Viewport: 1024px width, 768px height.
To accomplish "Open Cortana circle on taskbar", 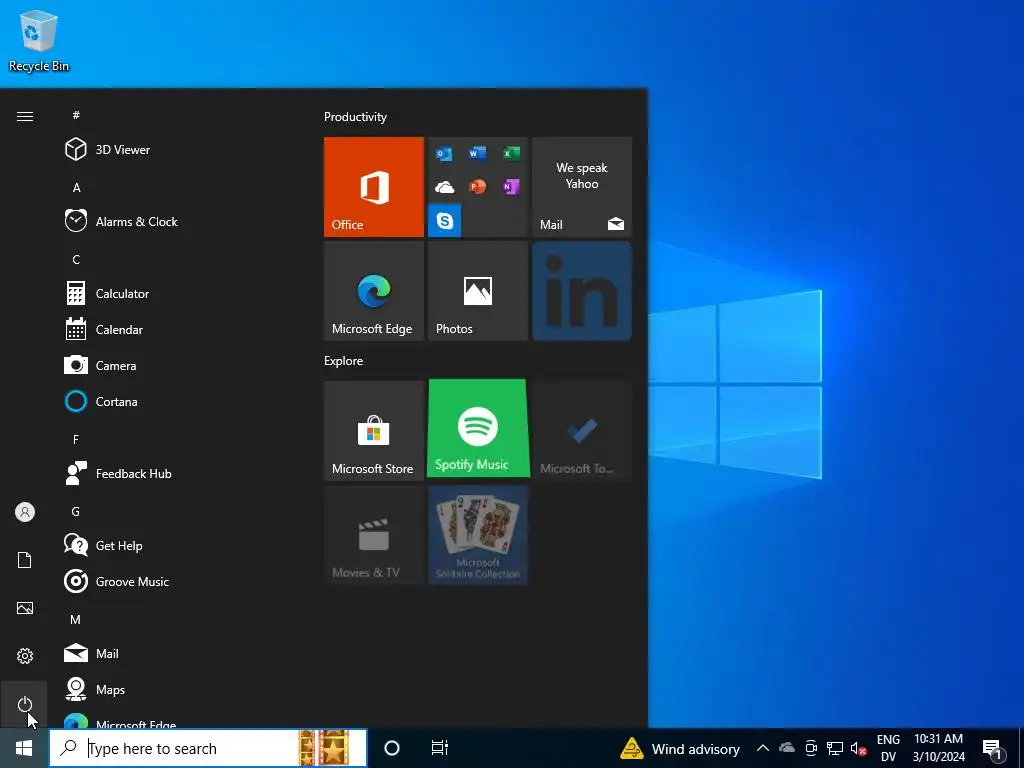I will (392, 748).
